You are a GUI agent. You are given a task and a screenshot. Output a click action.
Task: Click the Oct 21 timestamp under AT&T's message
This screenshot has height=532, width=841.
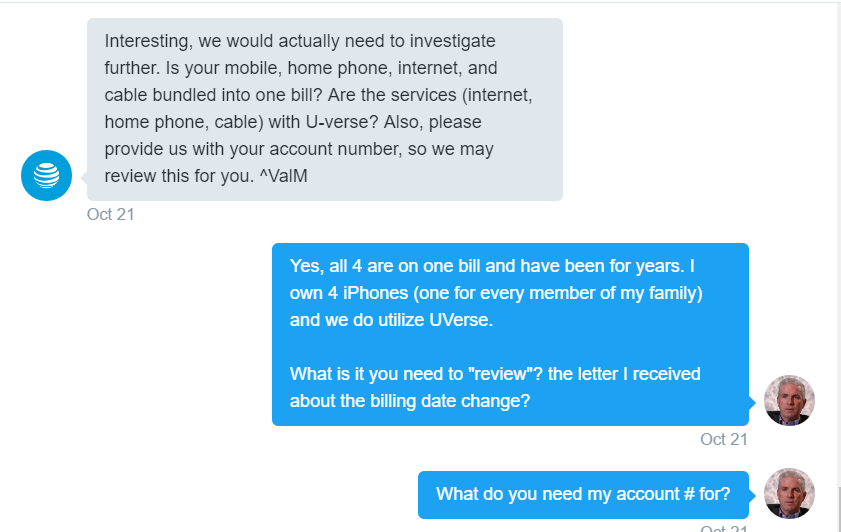coord(110,214)
